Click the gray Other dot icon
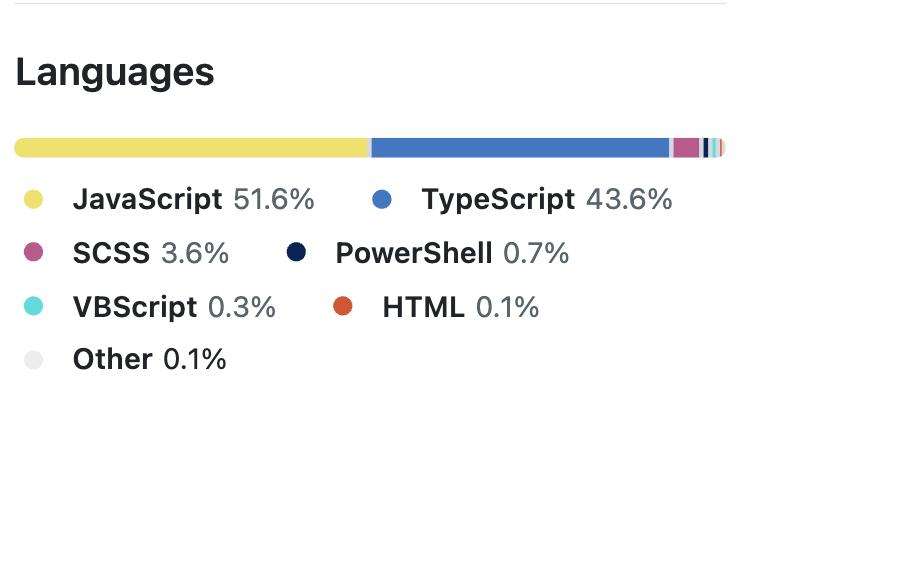This screenshot has height=572, width=924. pyautogui.click(x=34, y=359)
